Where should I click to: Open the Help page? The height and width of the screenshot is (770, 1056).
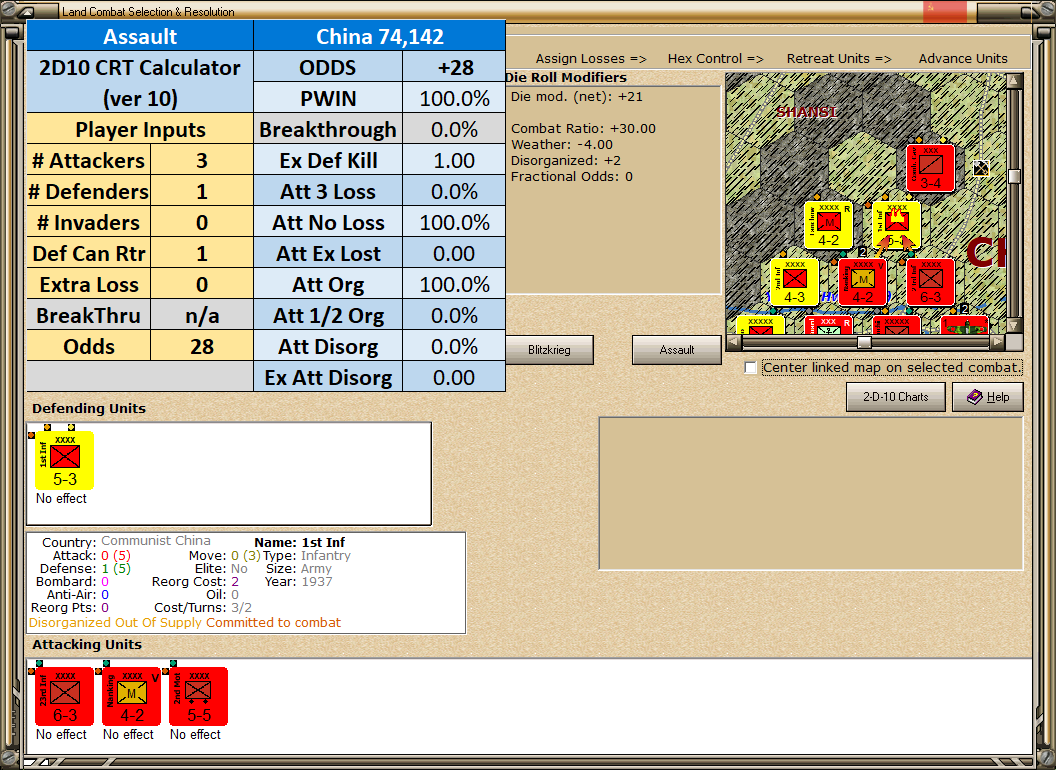988,397
